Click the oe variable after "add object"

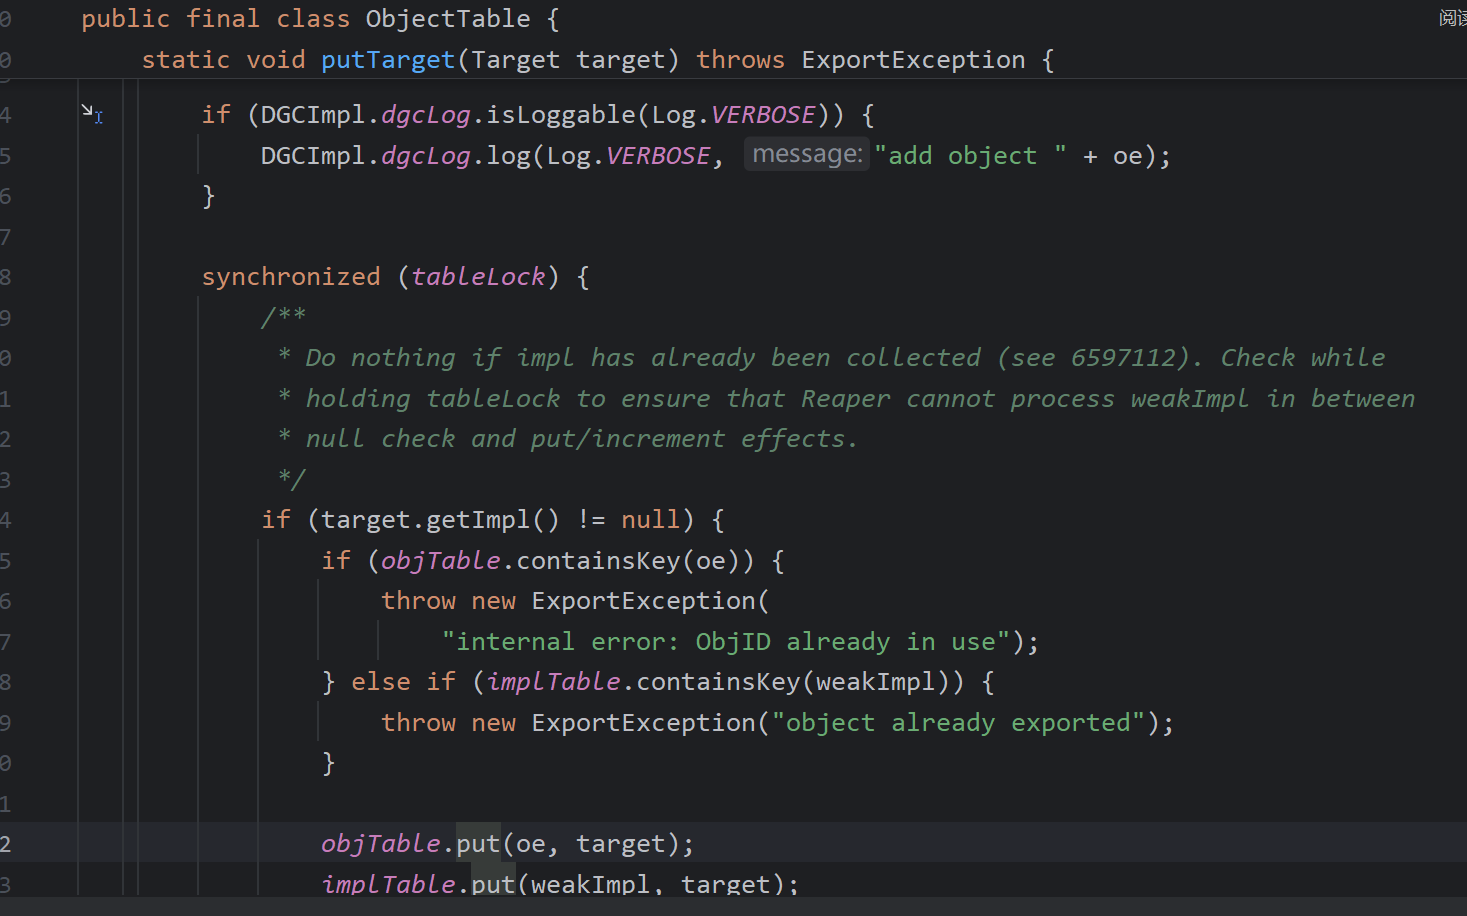(x=1127, y=156)
